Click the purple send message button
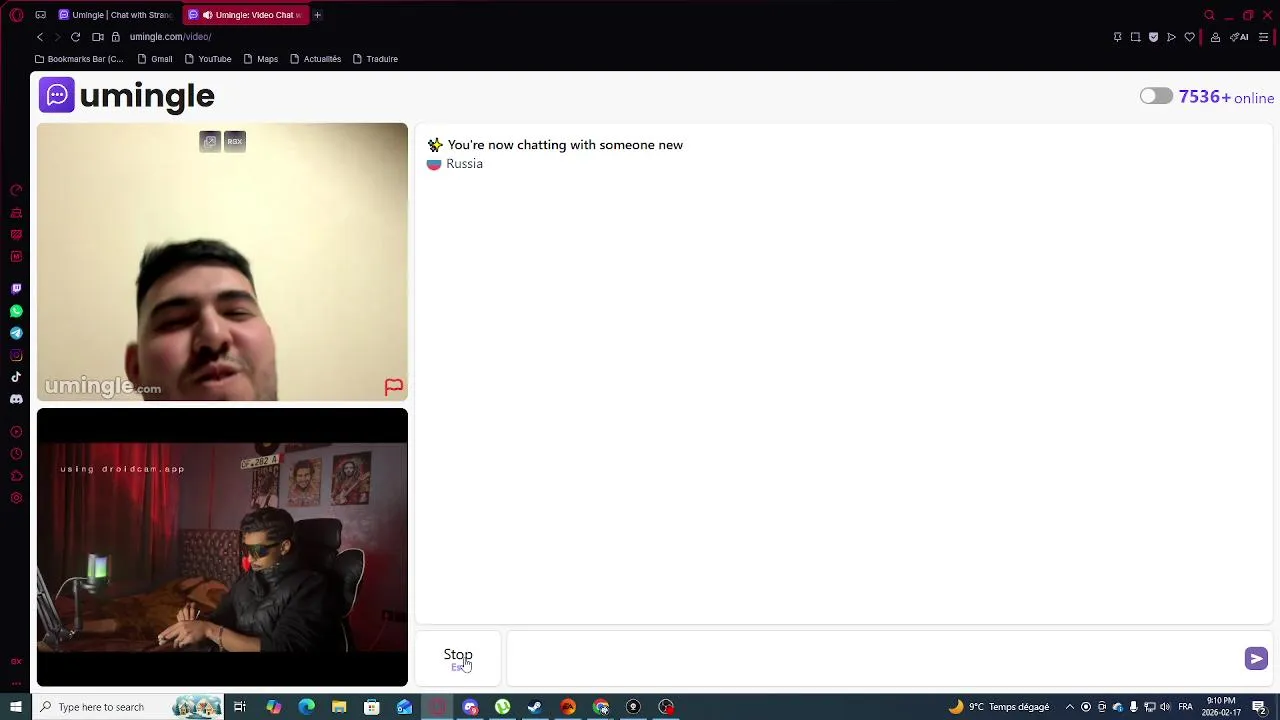1280x720 pixels. click(x=1256, y=658)
